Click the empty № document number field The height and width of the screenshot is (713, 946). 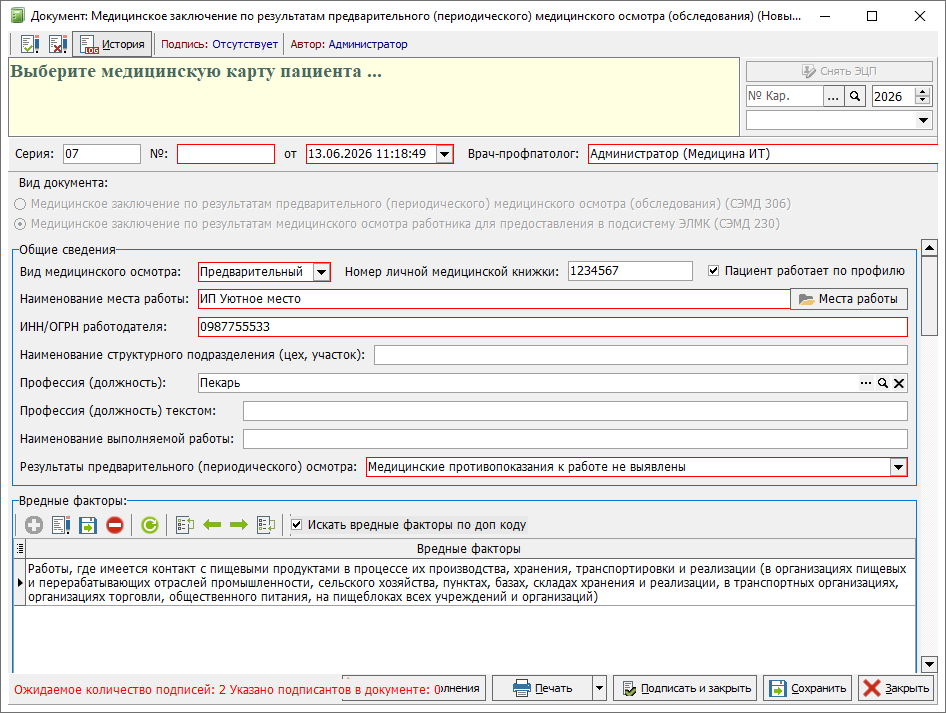226,154
